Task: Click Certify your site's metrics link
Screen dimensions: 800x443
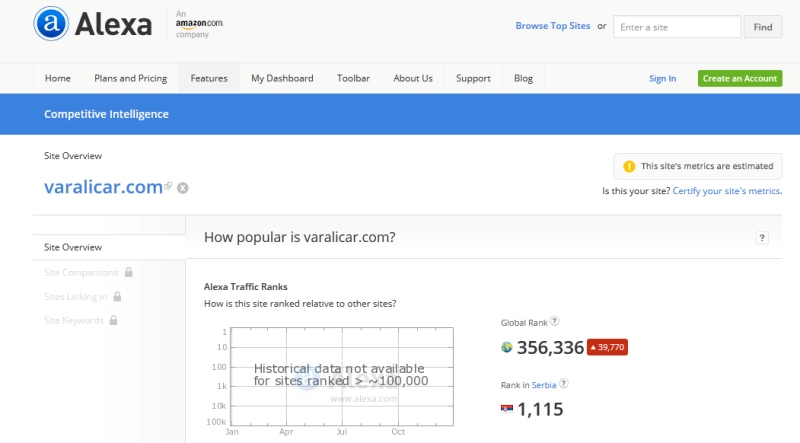Action: 727,191
